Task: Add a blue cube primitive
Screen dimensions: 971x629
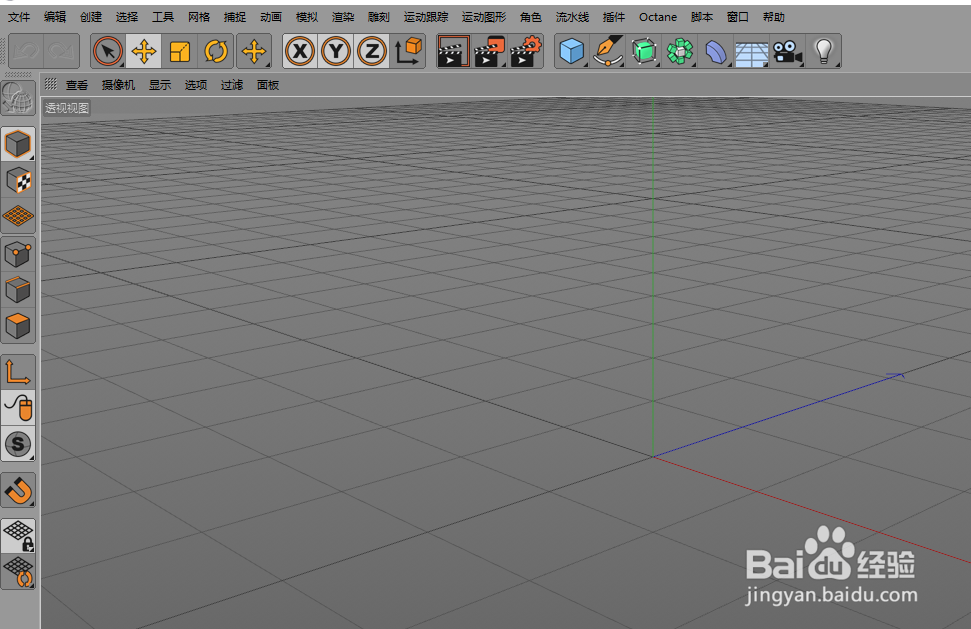Action: [572, 51]
